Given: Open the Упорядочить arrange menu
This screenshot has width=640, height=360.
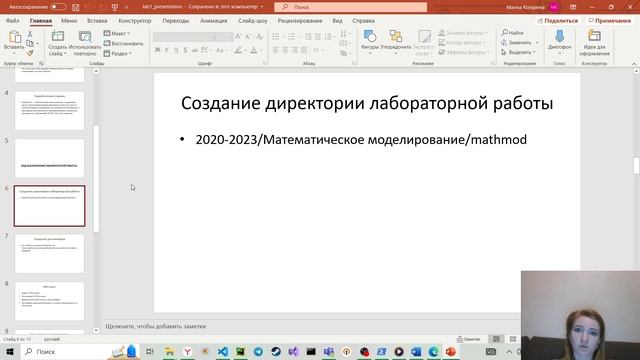Looking at the screenshot, I should click(396, 41).
